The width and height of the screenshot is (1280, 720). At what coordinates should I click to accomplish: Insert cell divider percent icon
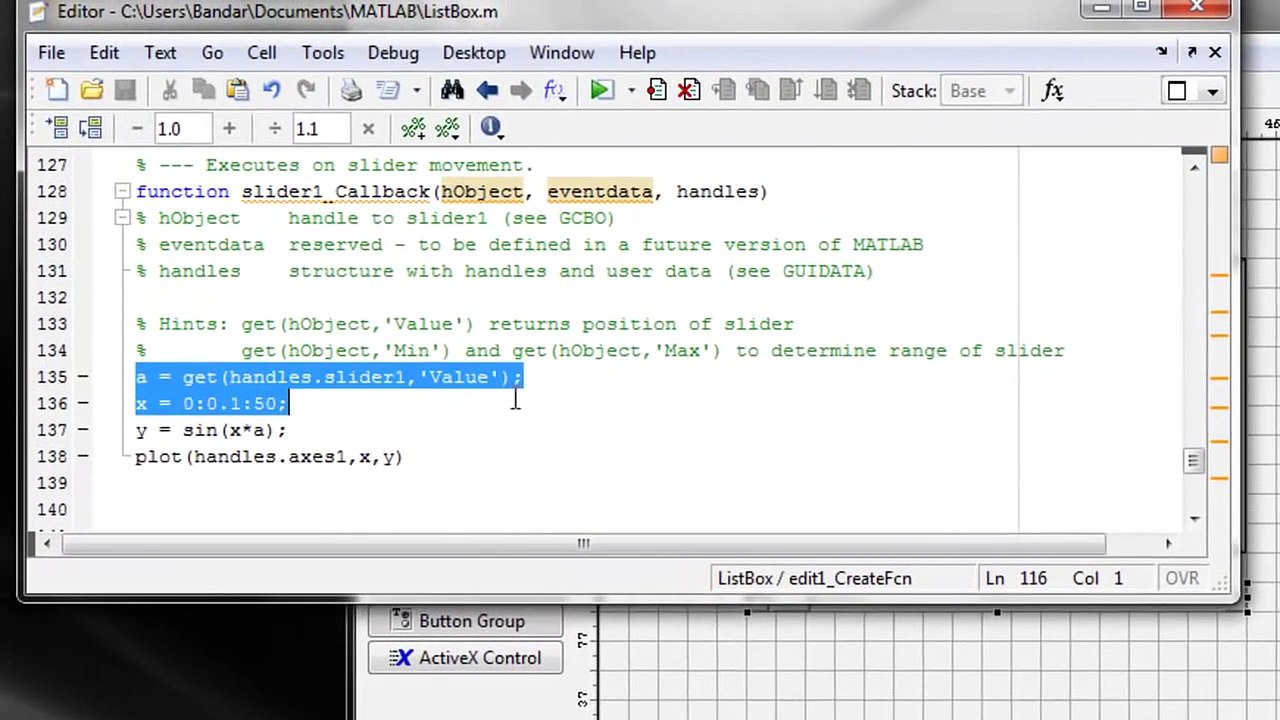coord(413,128)
